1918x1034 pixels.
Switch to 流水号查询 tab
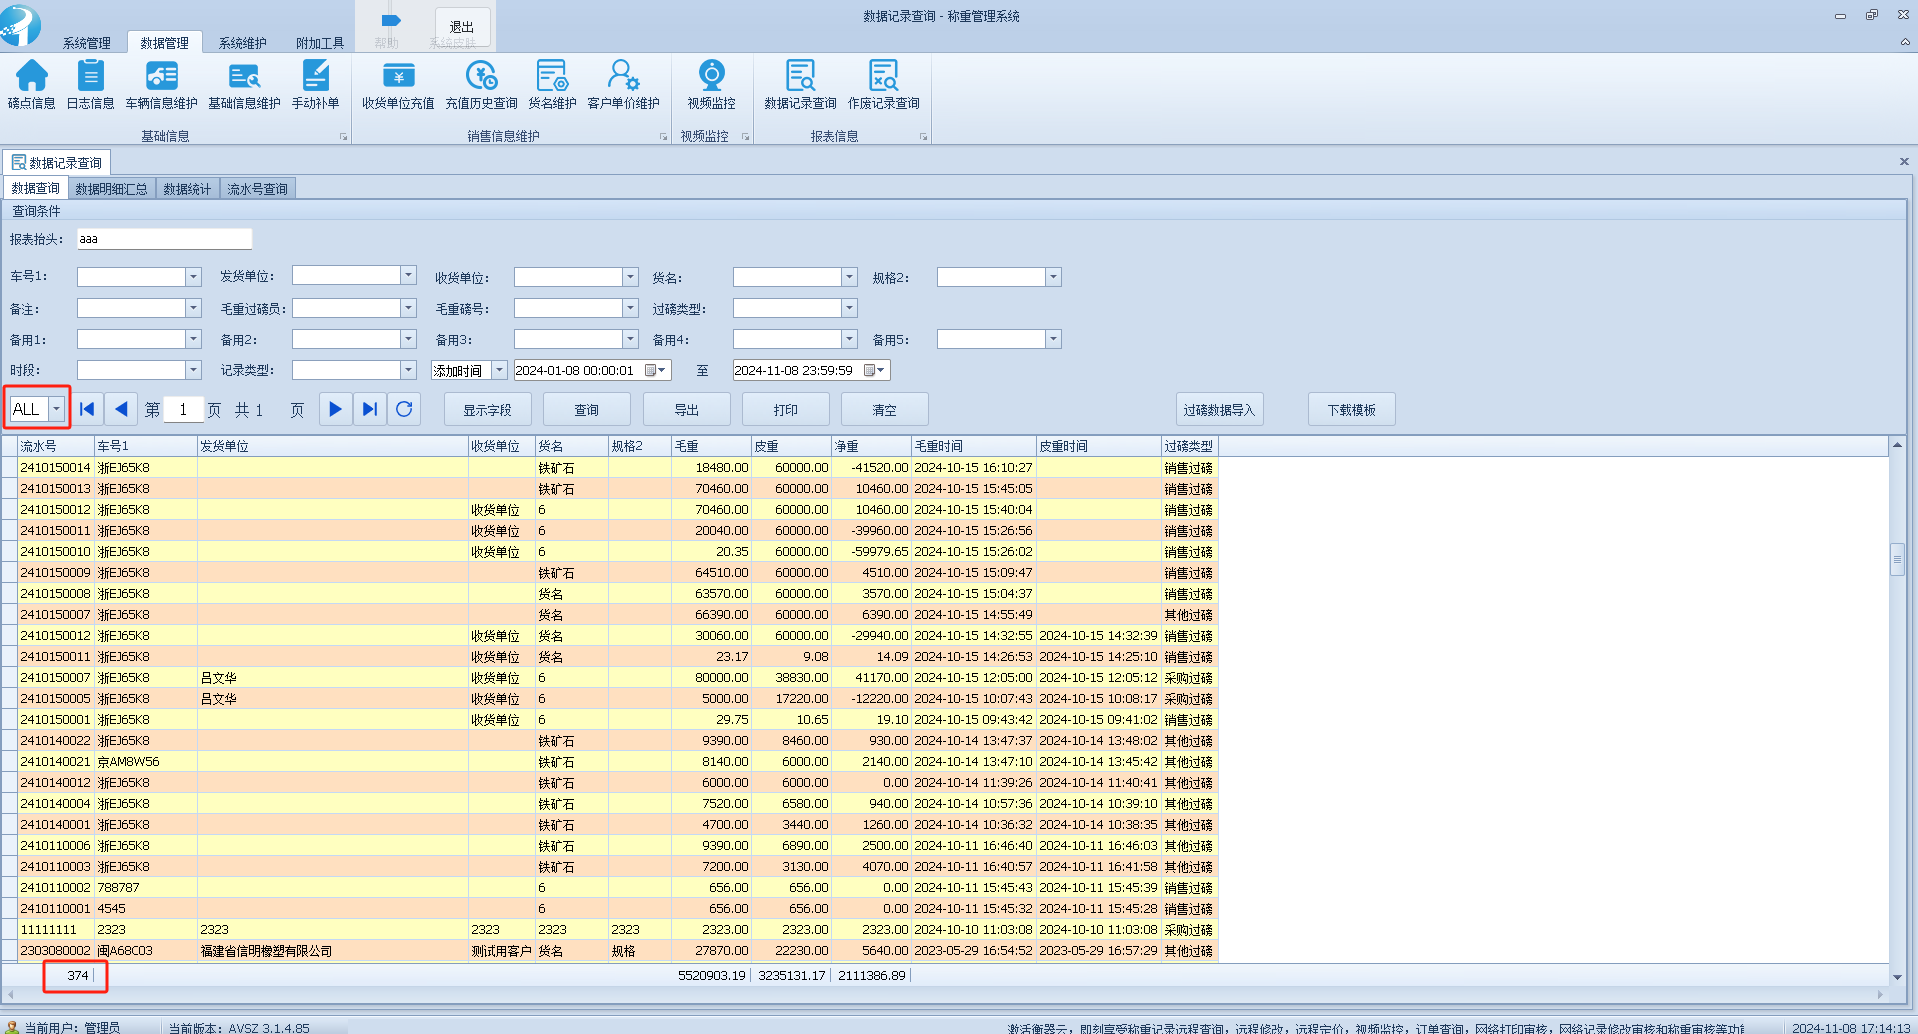tap(257, 189)
